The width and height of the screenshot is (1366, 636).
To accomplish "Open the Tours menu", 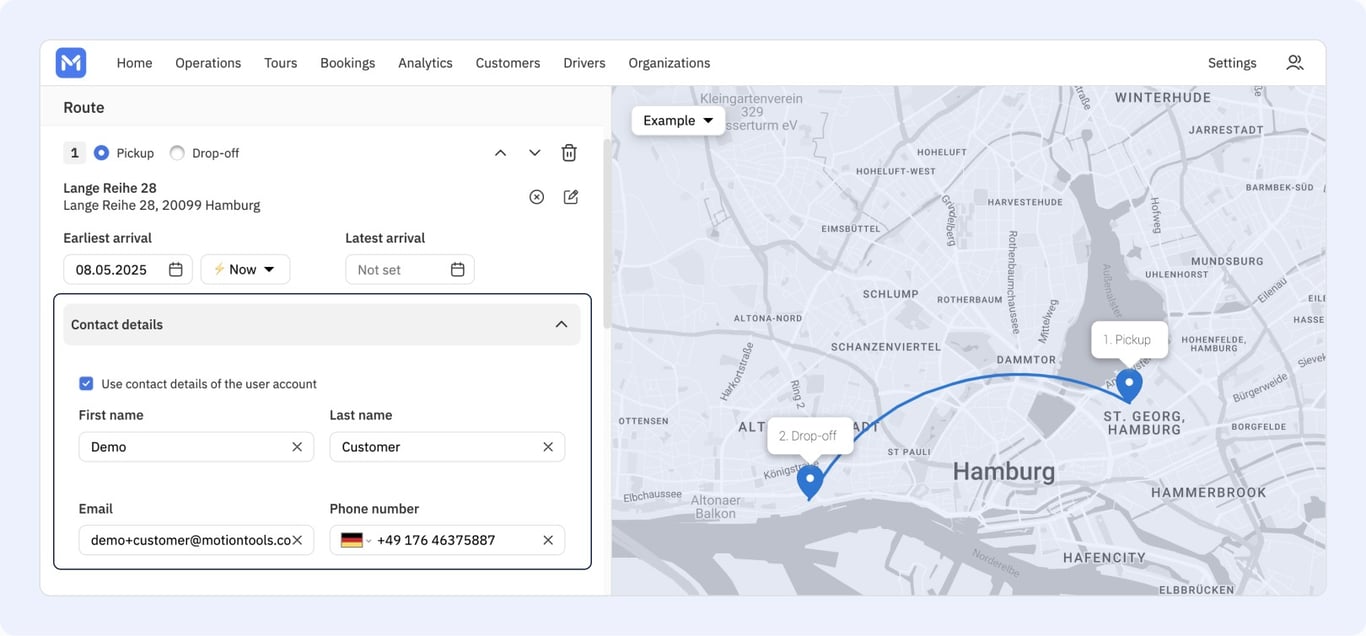I will click(281, 63).
